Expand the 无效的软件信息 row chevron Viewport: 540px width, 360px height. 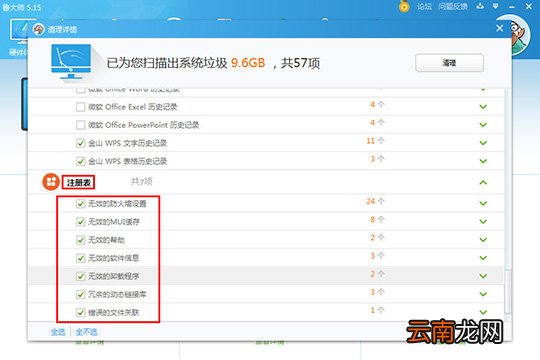coord(483,258)
